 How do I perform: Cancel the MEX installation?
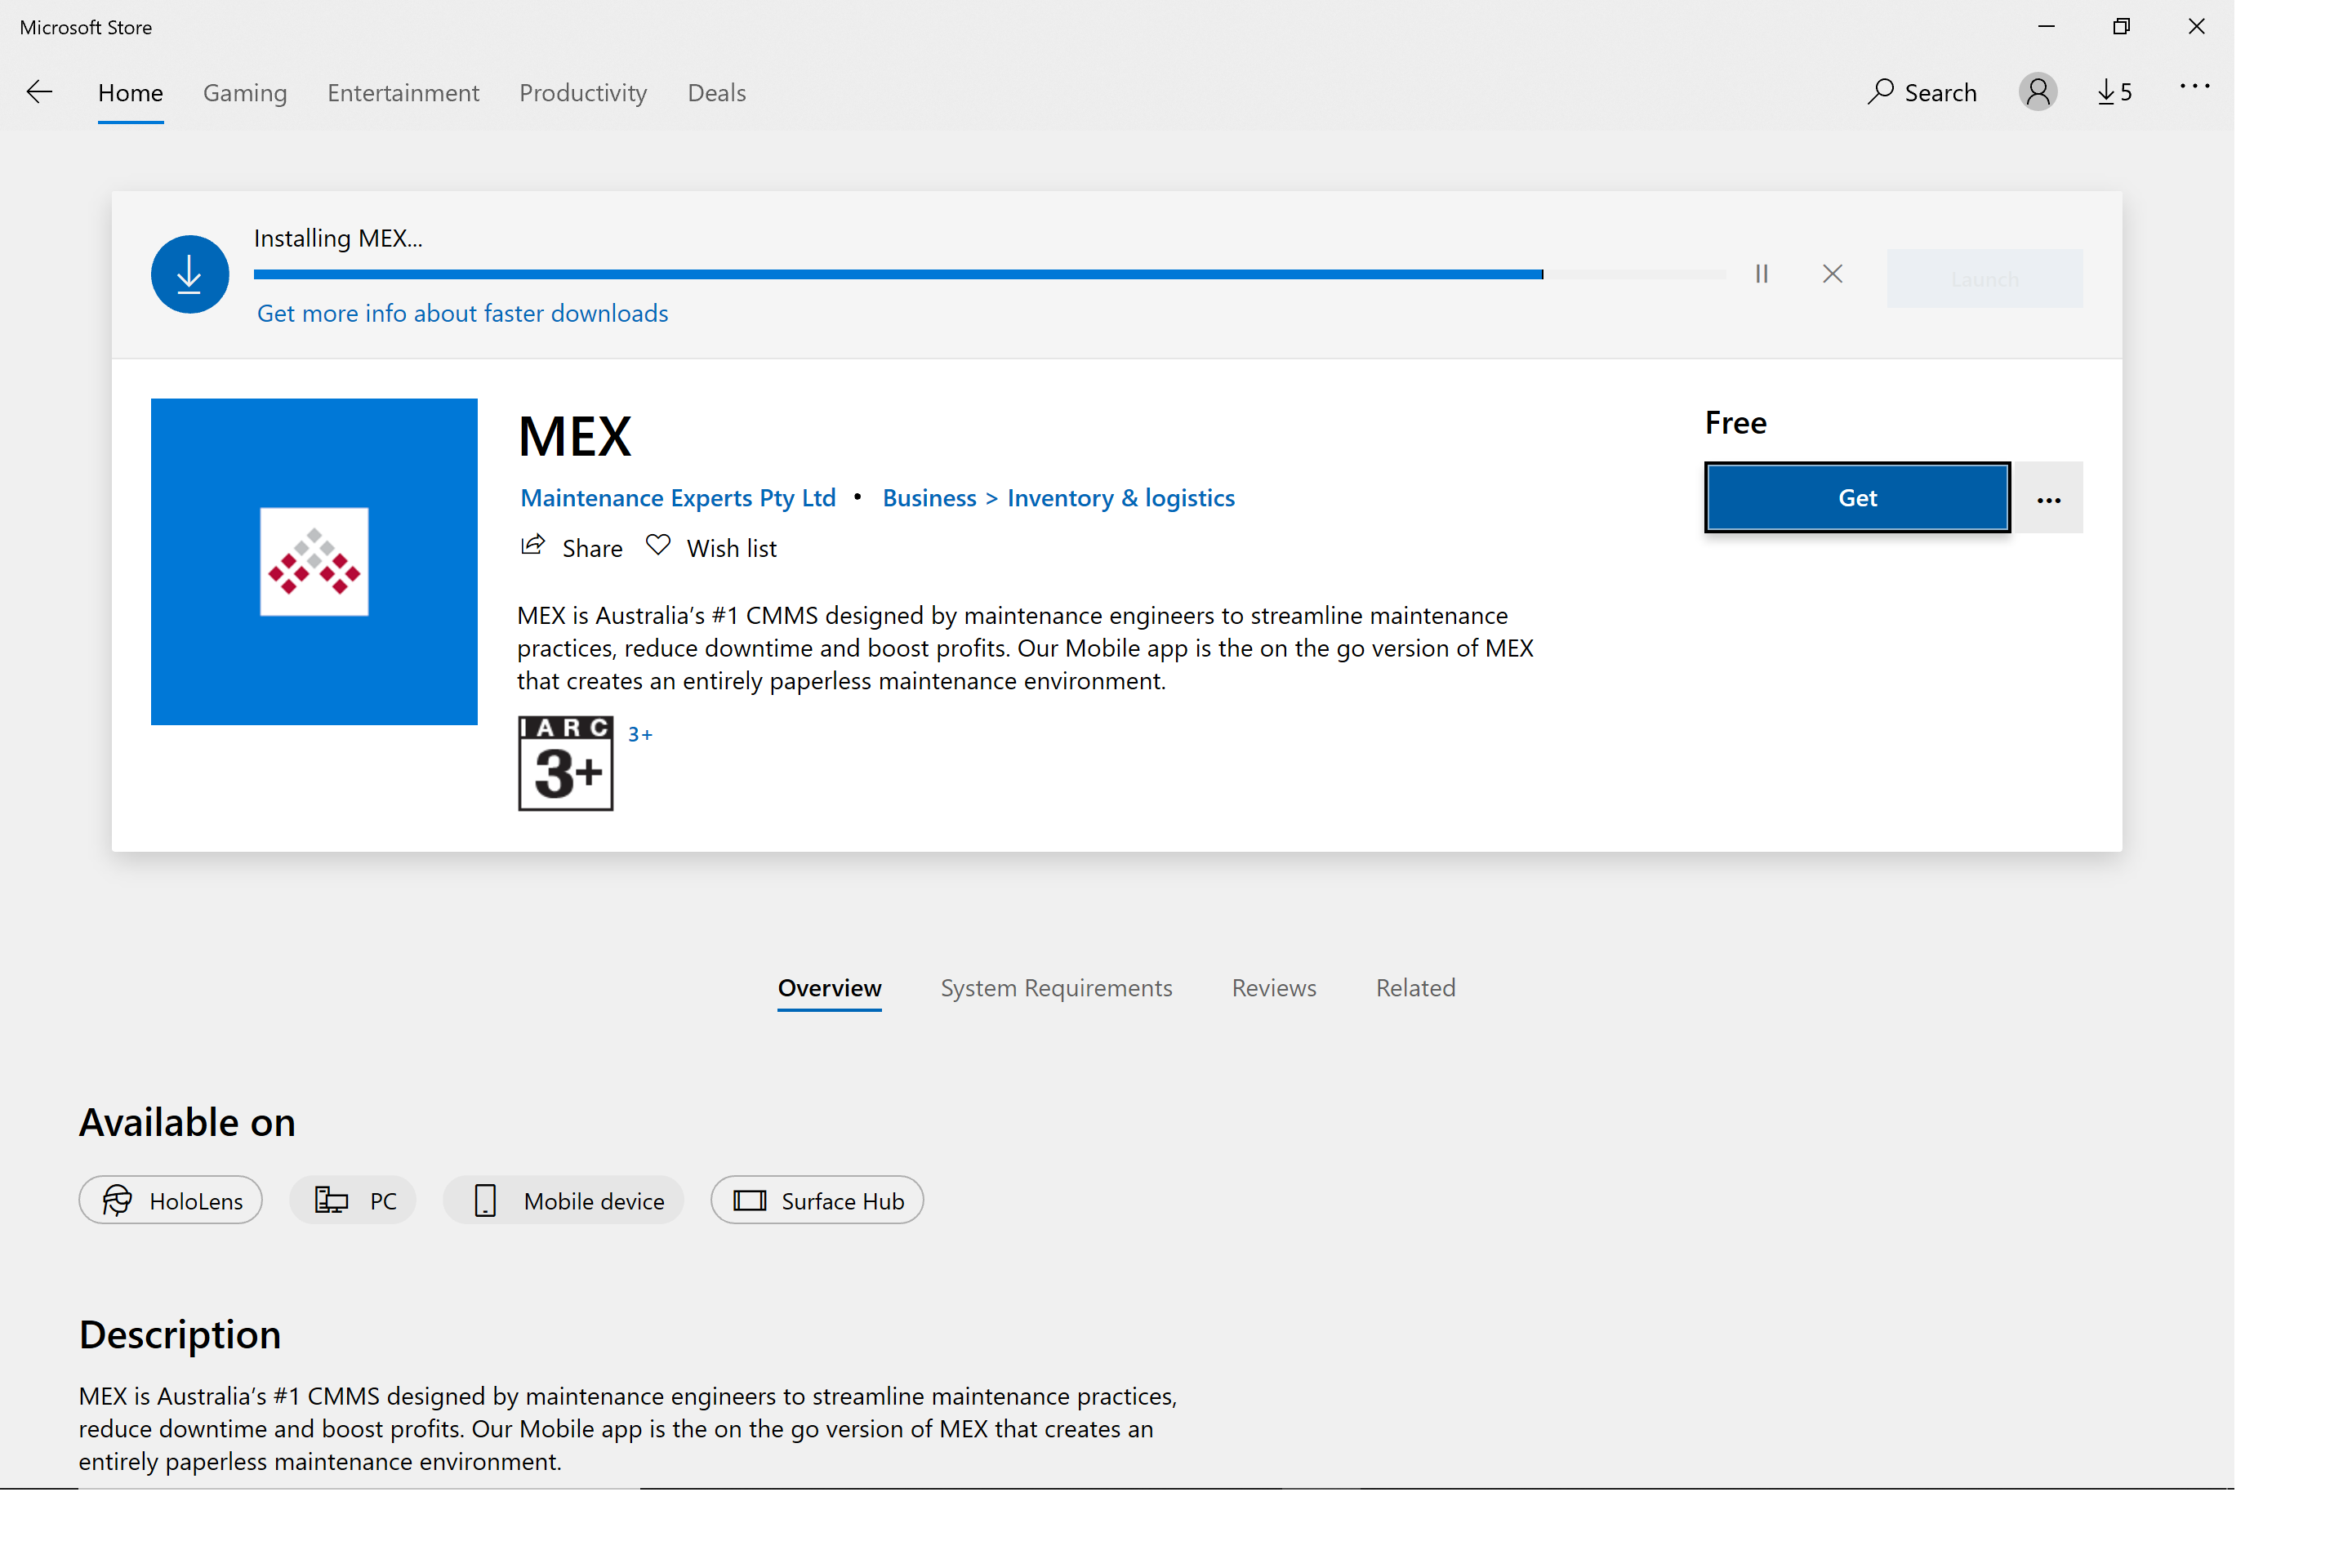1833,273
